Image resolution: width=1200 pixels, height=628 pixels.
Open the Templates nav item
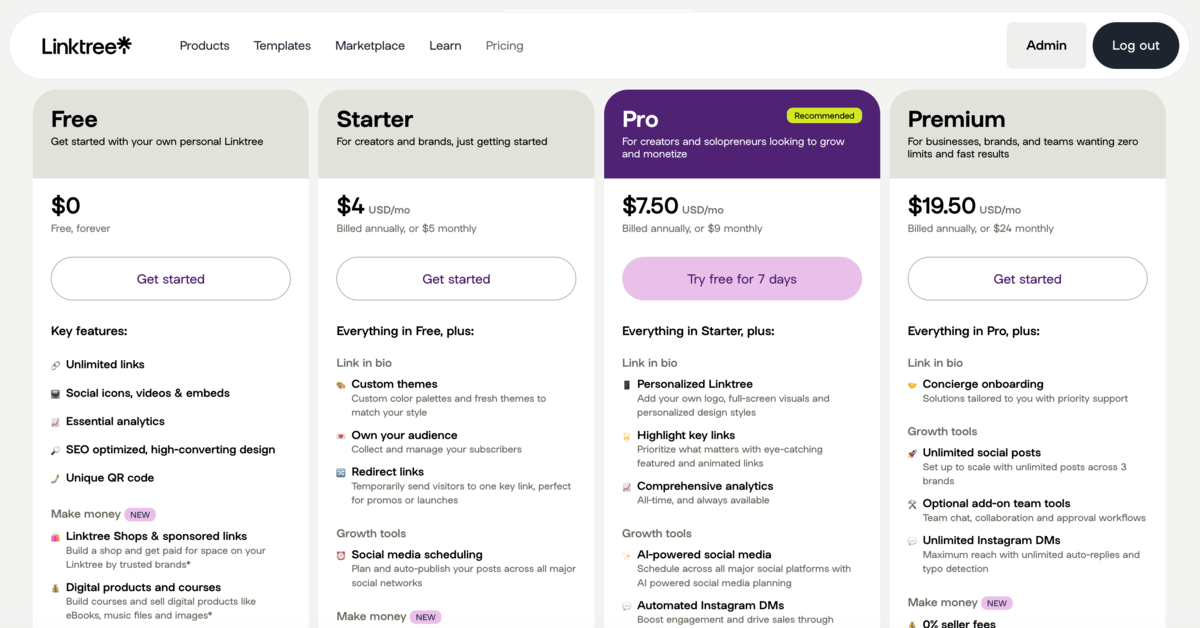coord(282,46)
